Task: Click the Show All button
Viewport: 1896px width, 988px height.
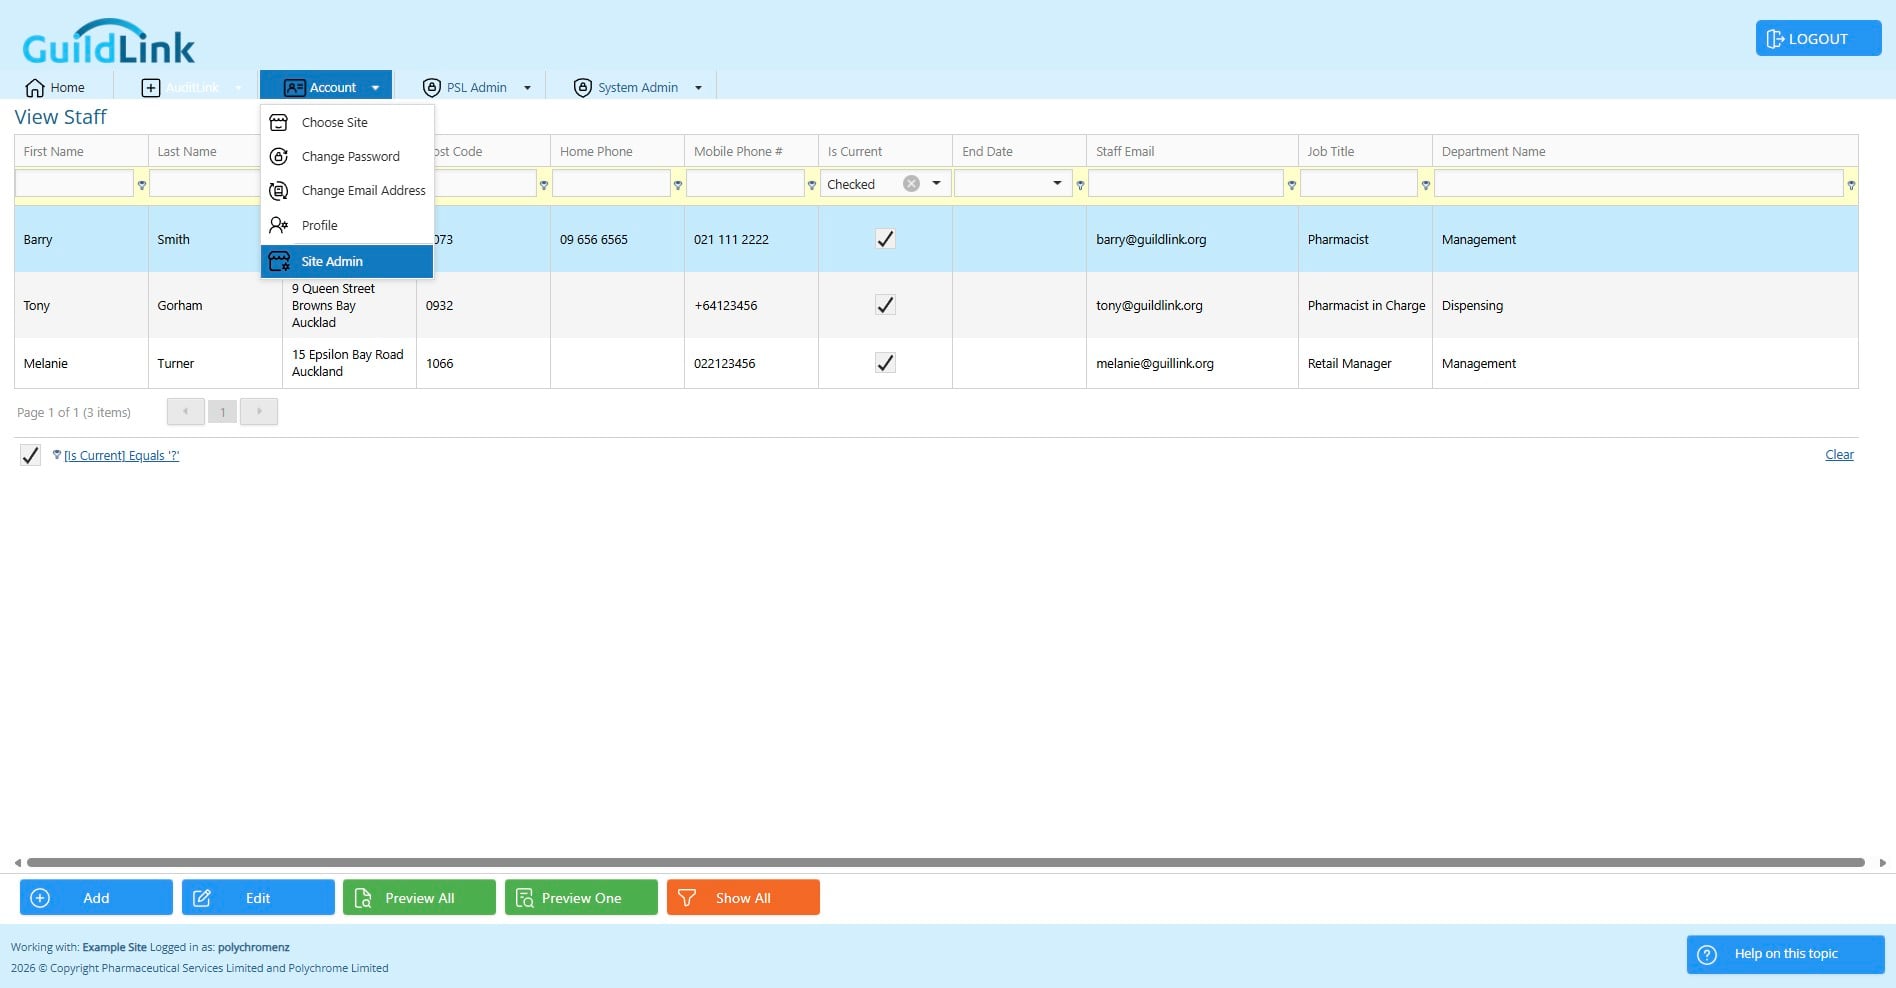Action: pyautogui.click(x=743, y=898)
